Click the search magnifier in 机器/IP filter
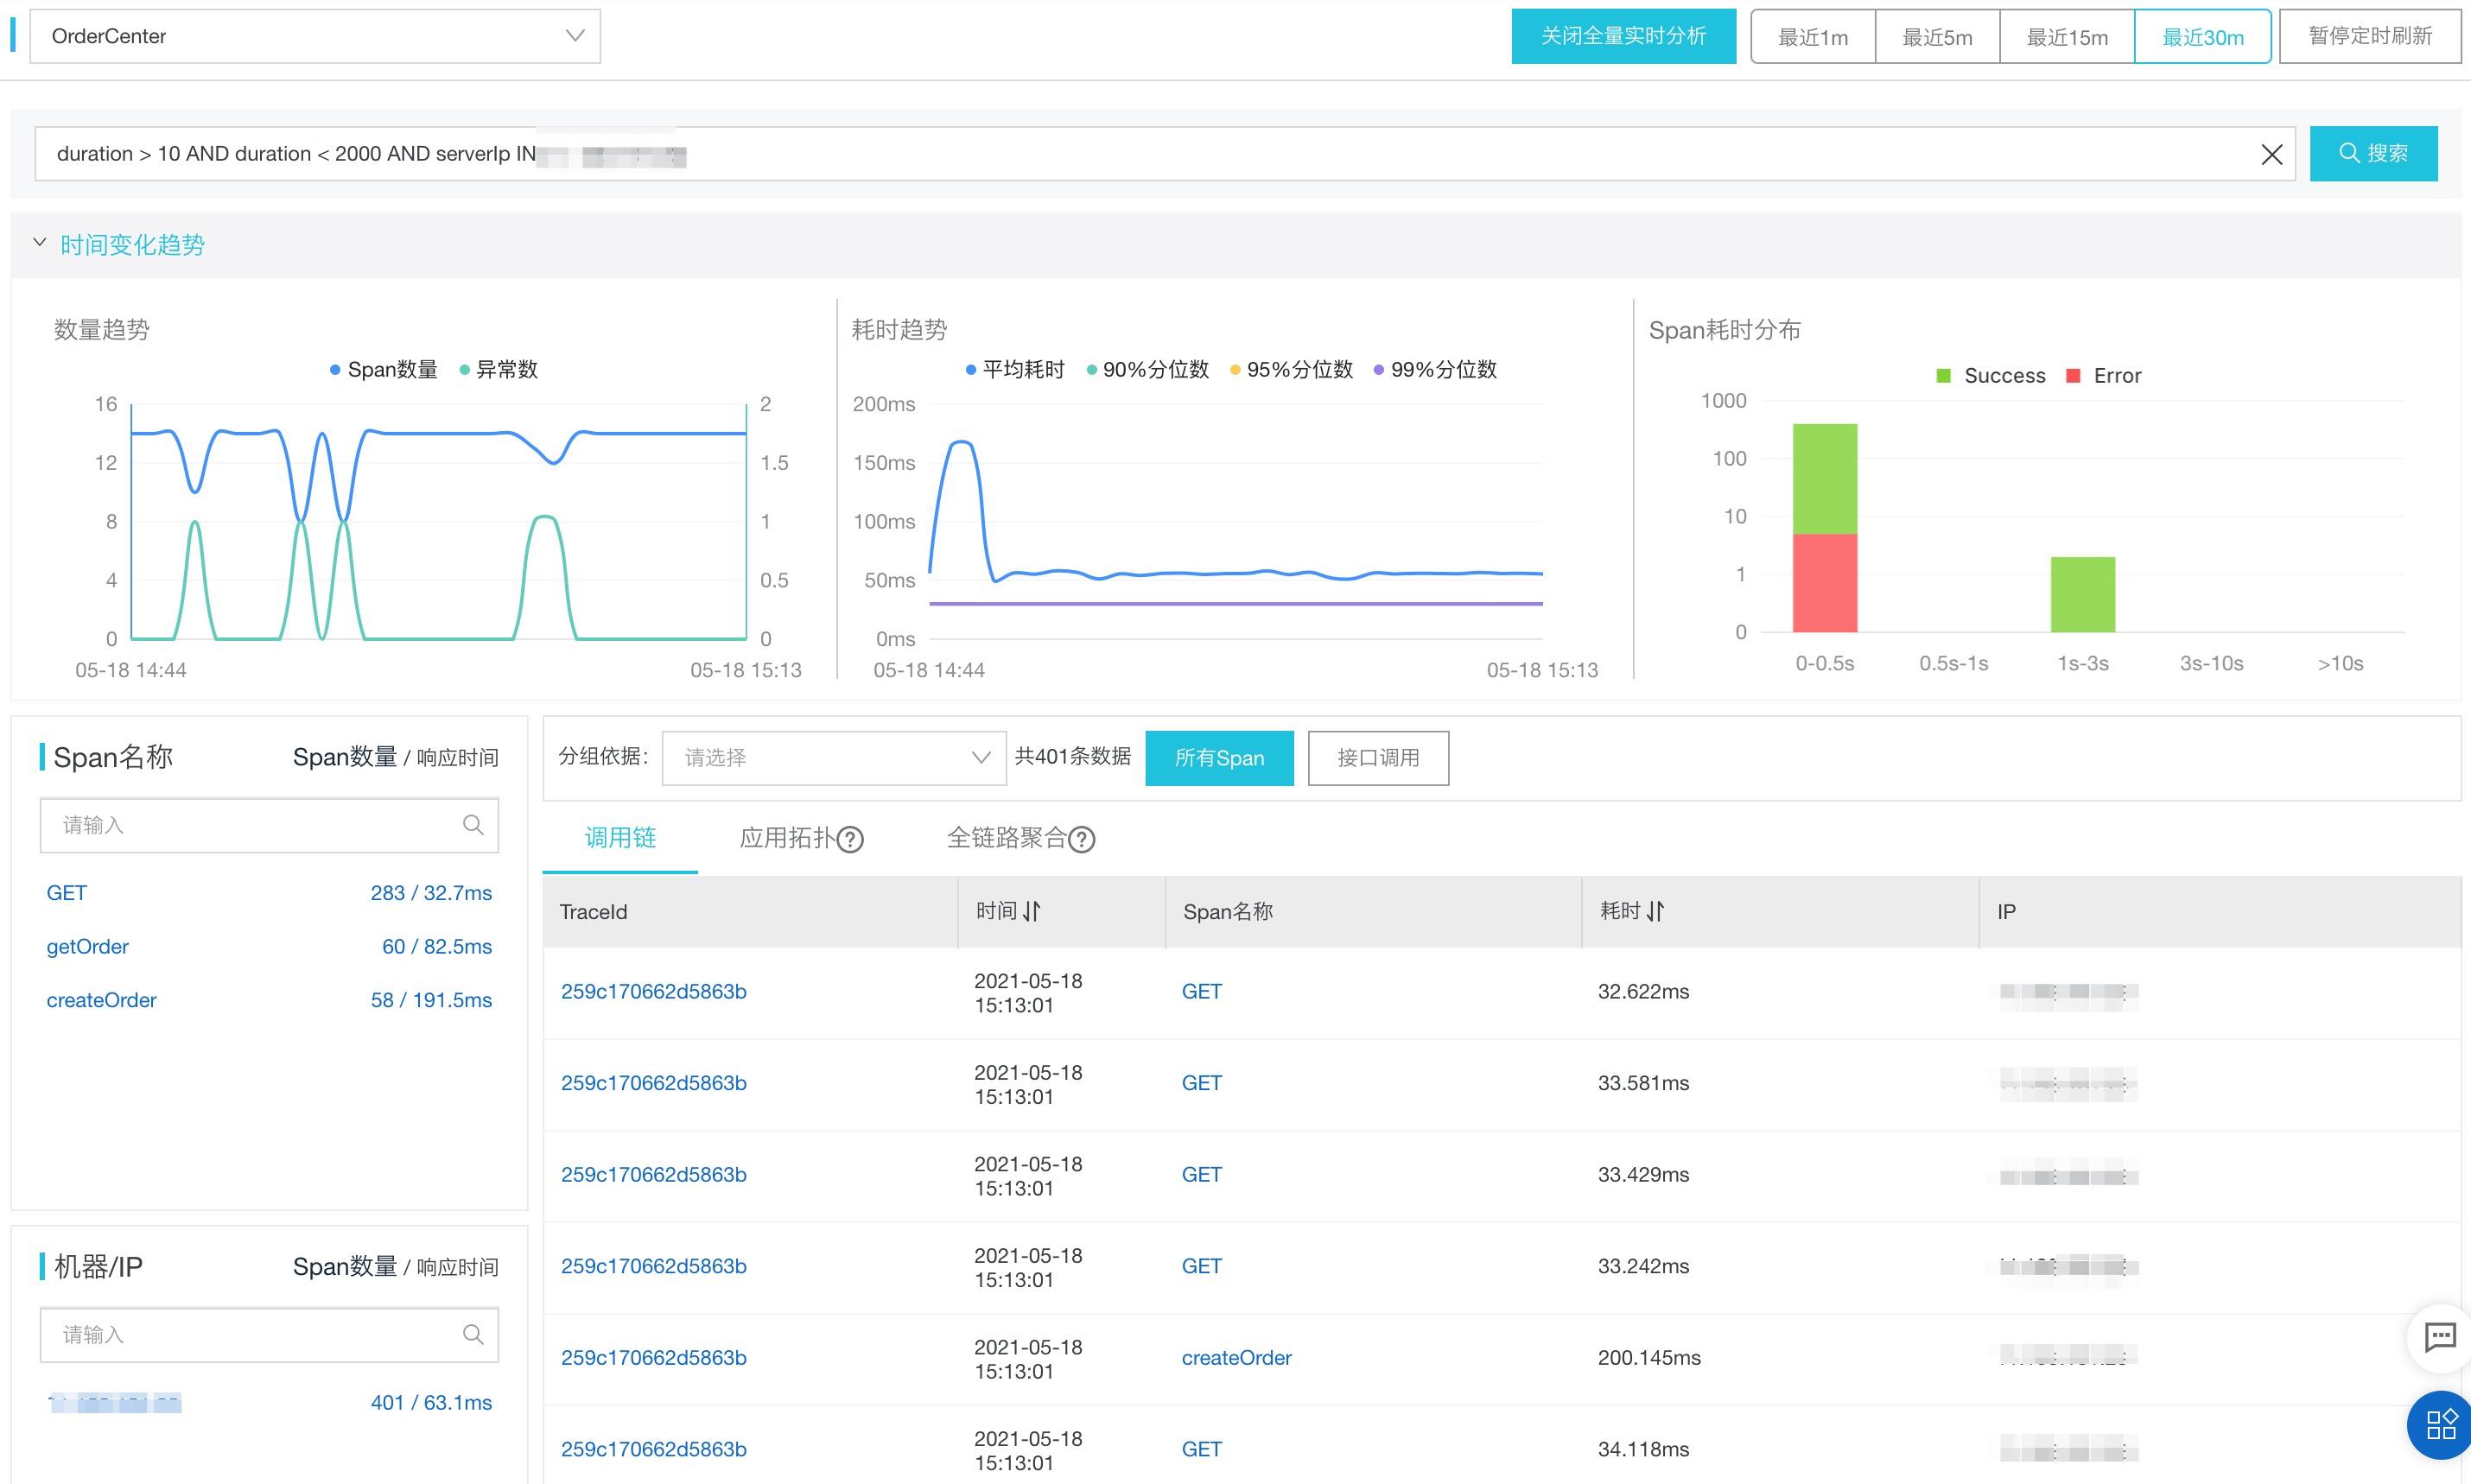 (x=473, y=1335)
